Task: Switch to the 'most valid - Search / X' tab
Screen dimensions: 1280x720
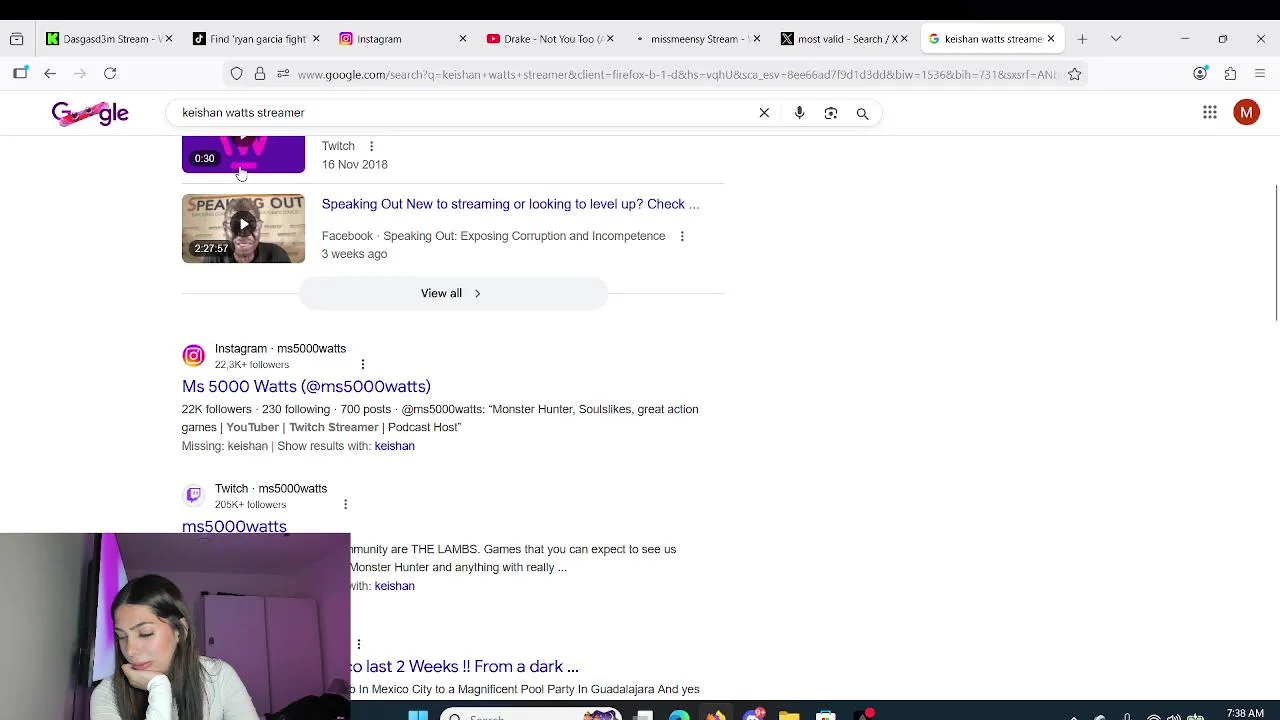Action: click(x=843, y=39)
